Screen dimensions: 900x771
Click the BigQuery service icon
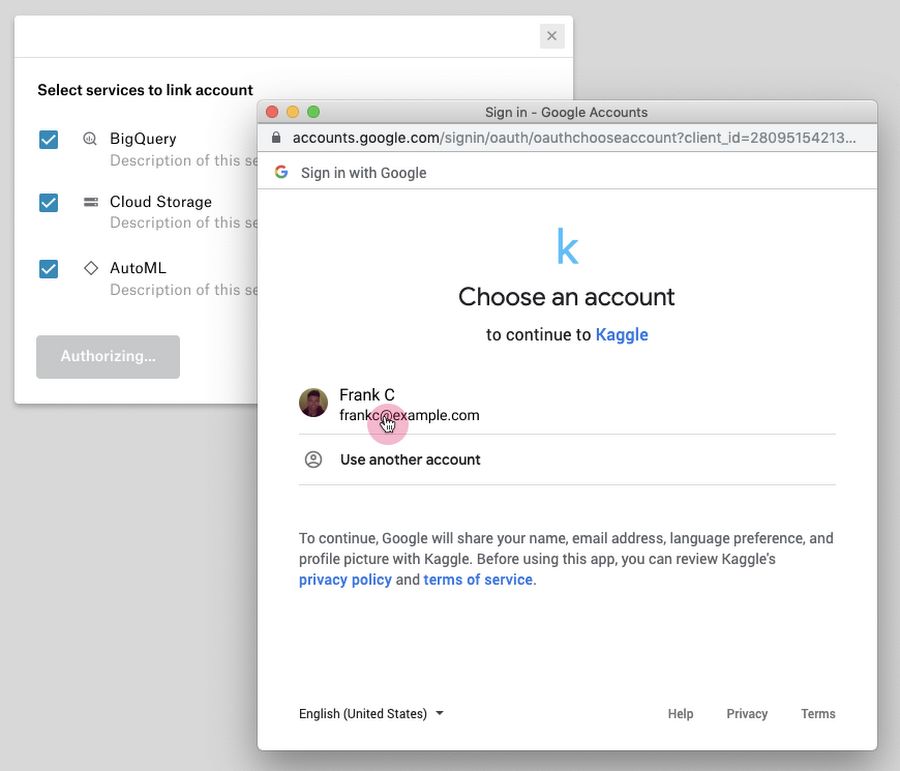coord(90,139)
